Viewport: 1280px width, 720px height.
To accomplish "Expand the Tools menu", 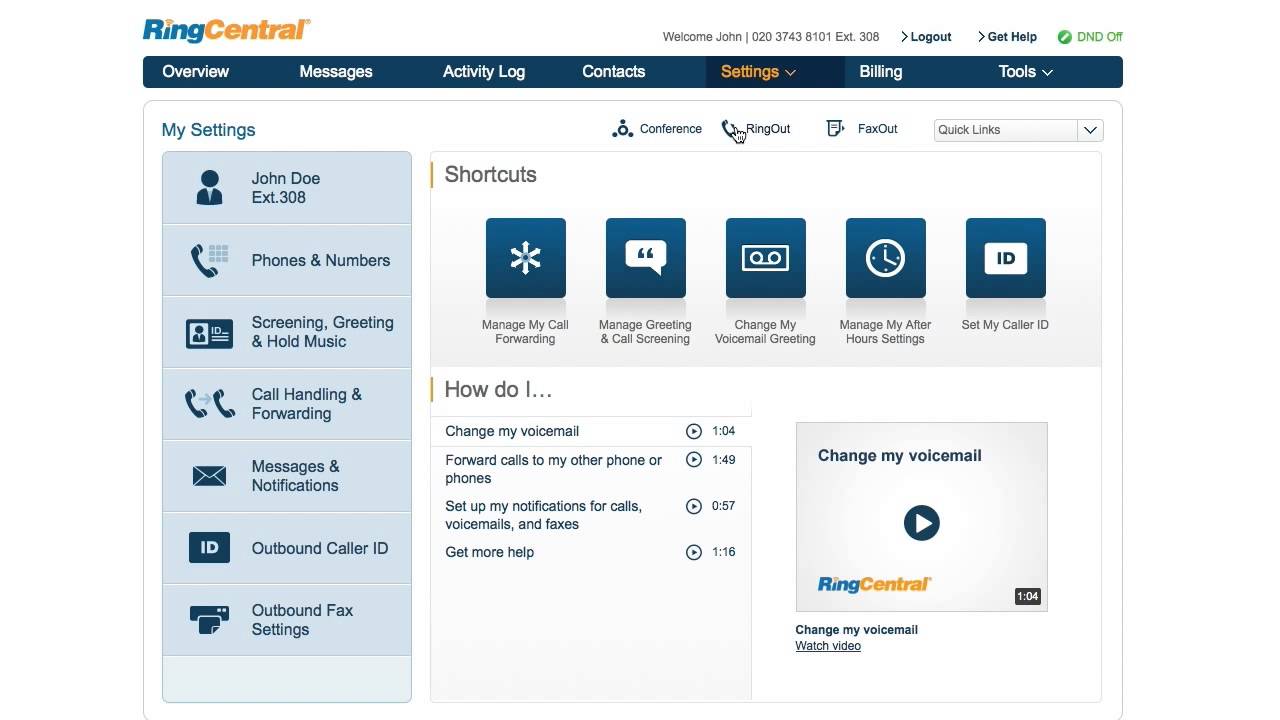I will pyautogui.click(x=1024, y=71).
